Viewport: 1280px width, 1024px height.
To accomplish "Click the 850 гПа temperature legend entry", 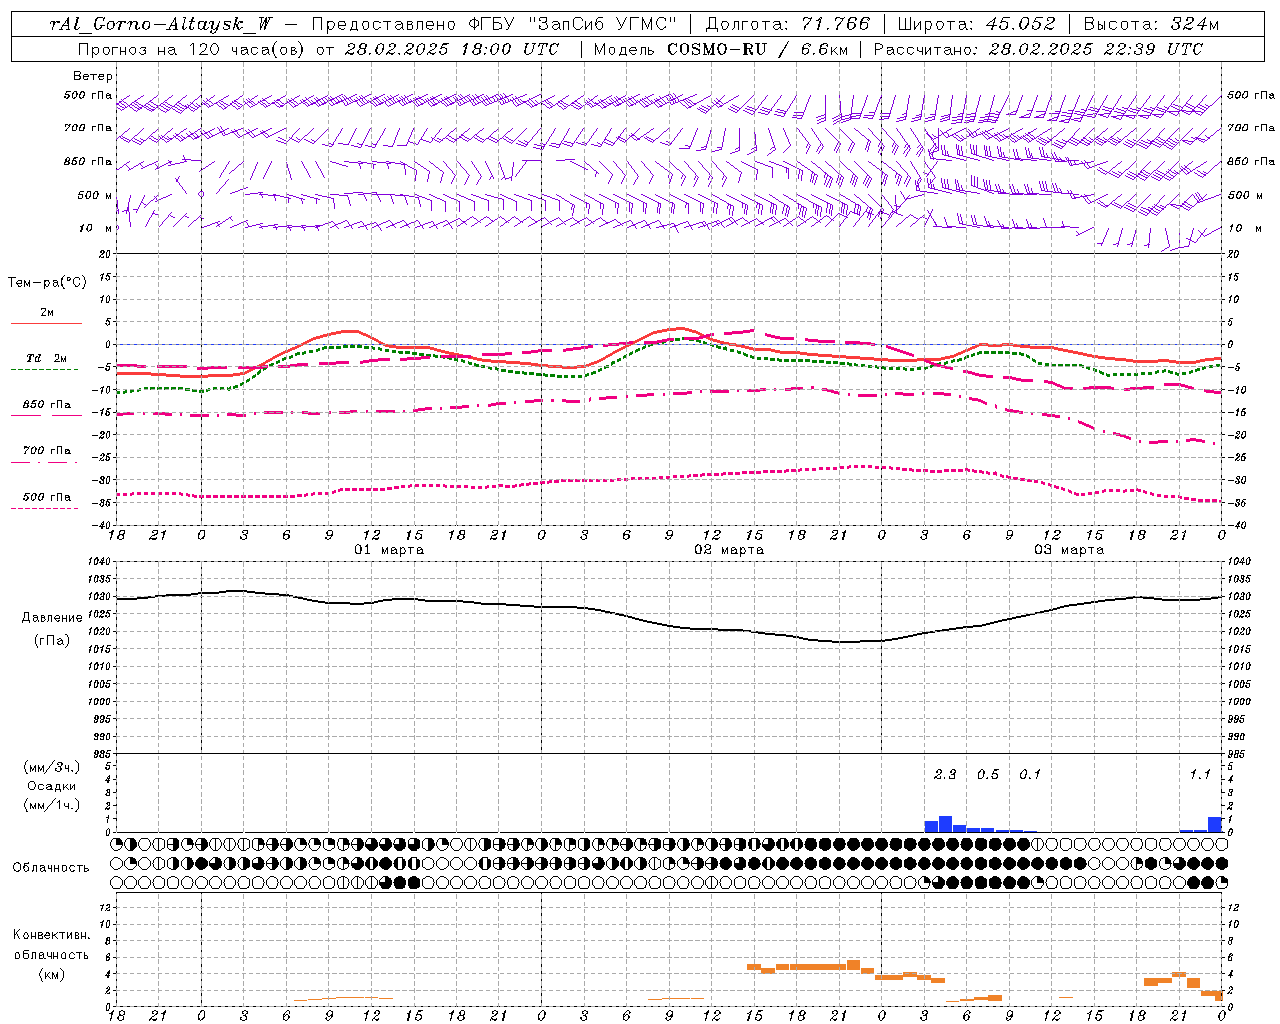I will [x=46, y=405].
